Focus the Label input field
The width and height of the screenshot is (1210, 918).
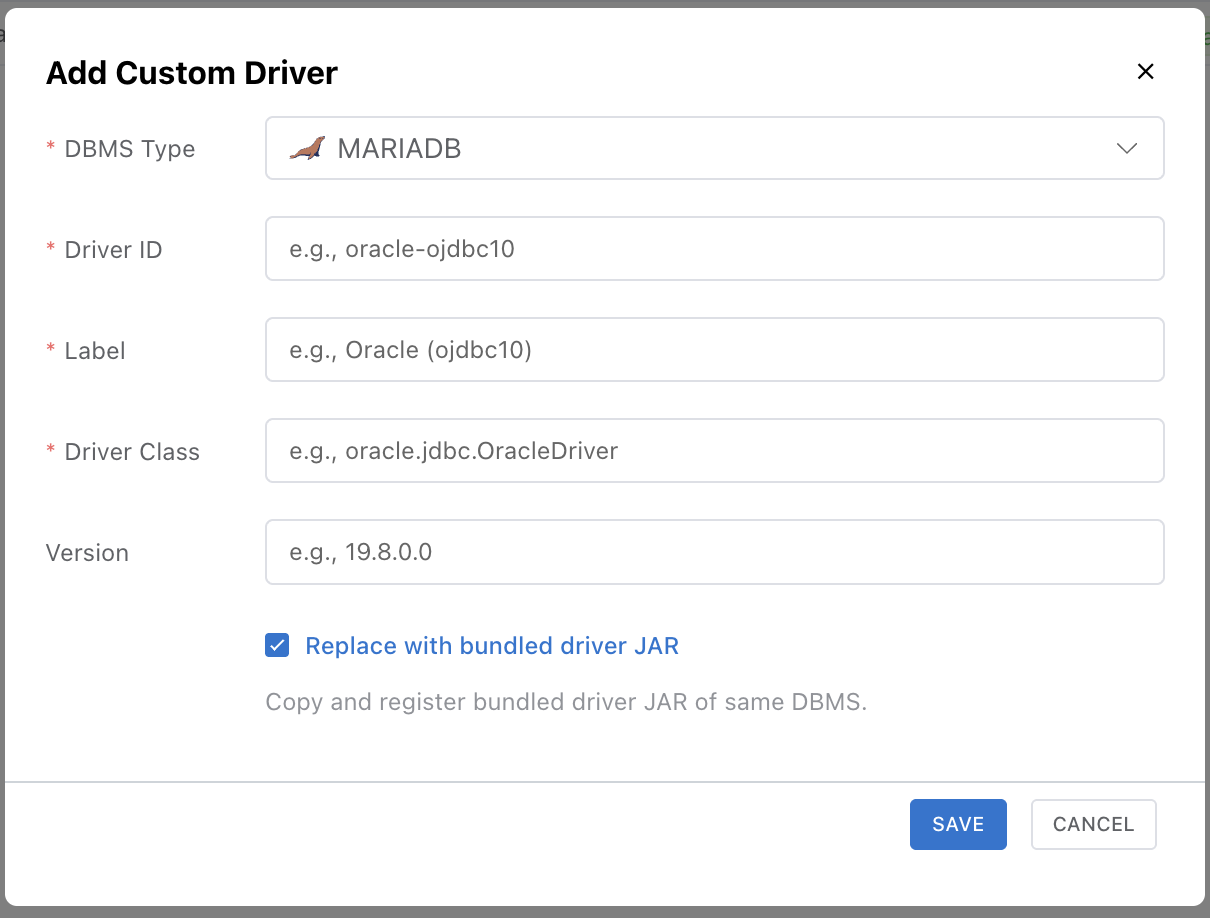coord(714,350)
